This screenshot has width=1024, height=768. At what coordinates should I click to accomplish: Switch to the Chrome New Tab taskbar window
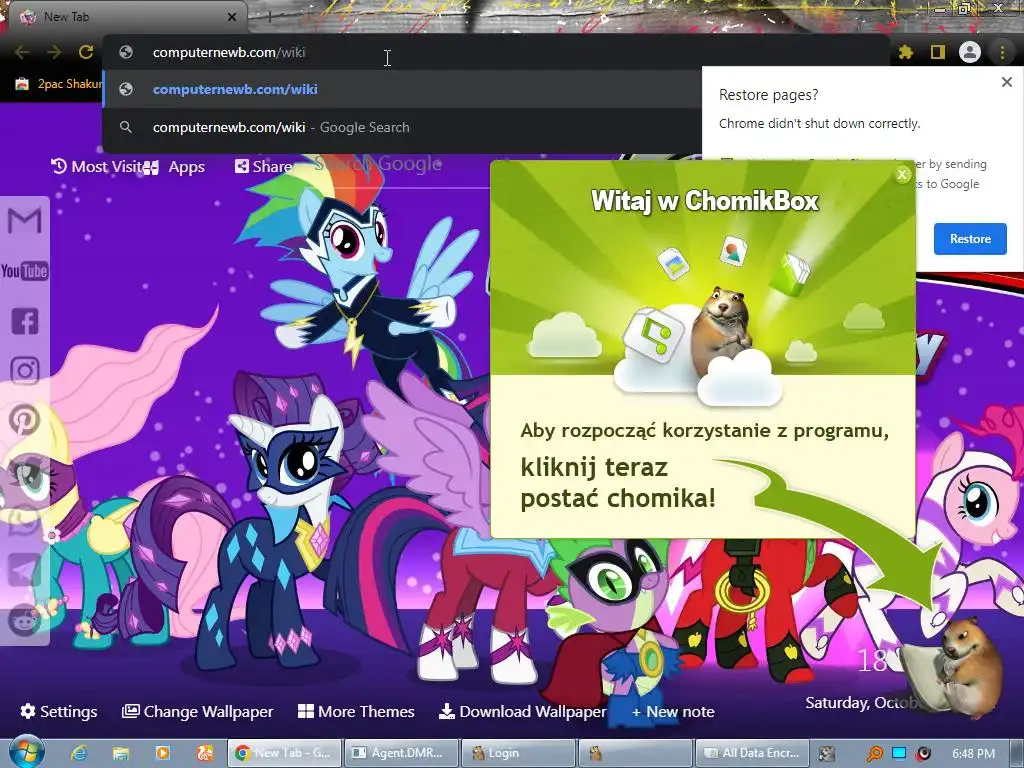(284, 753)
